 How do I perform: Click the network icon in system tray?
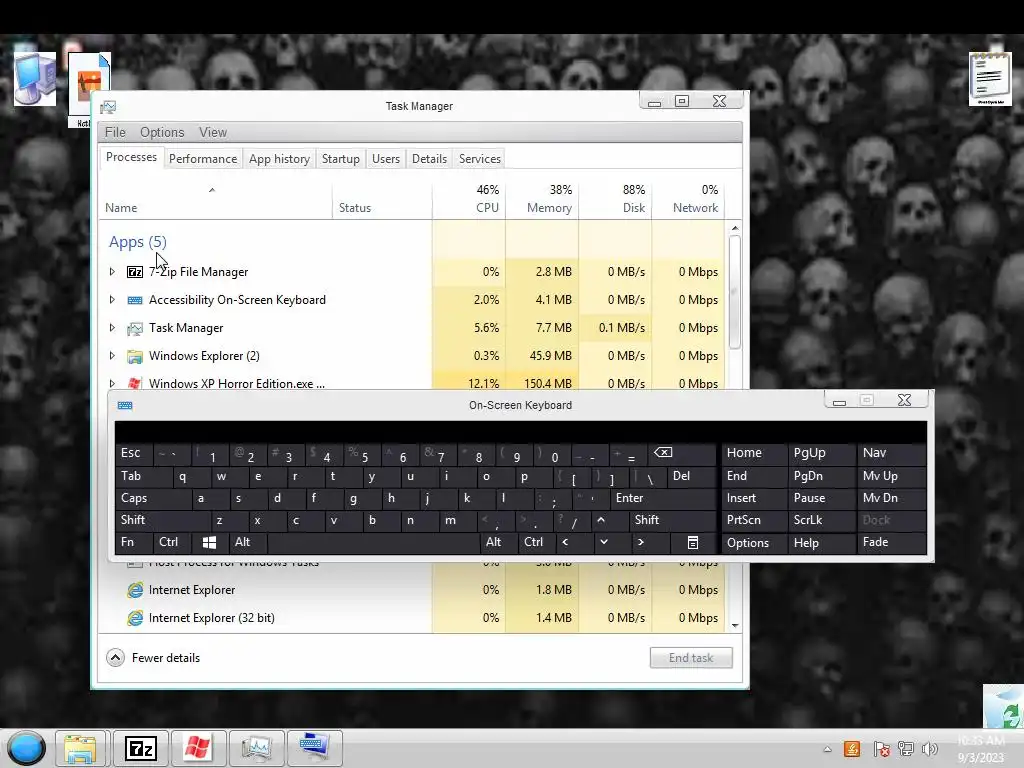point(906,749)
